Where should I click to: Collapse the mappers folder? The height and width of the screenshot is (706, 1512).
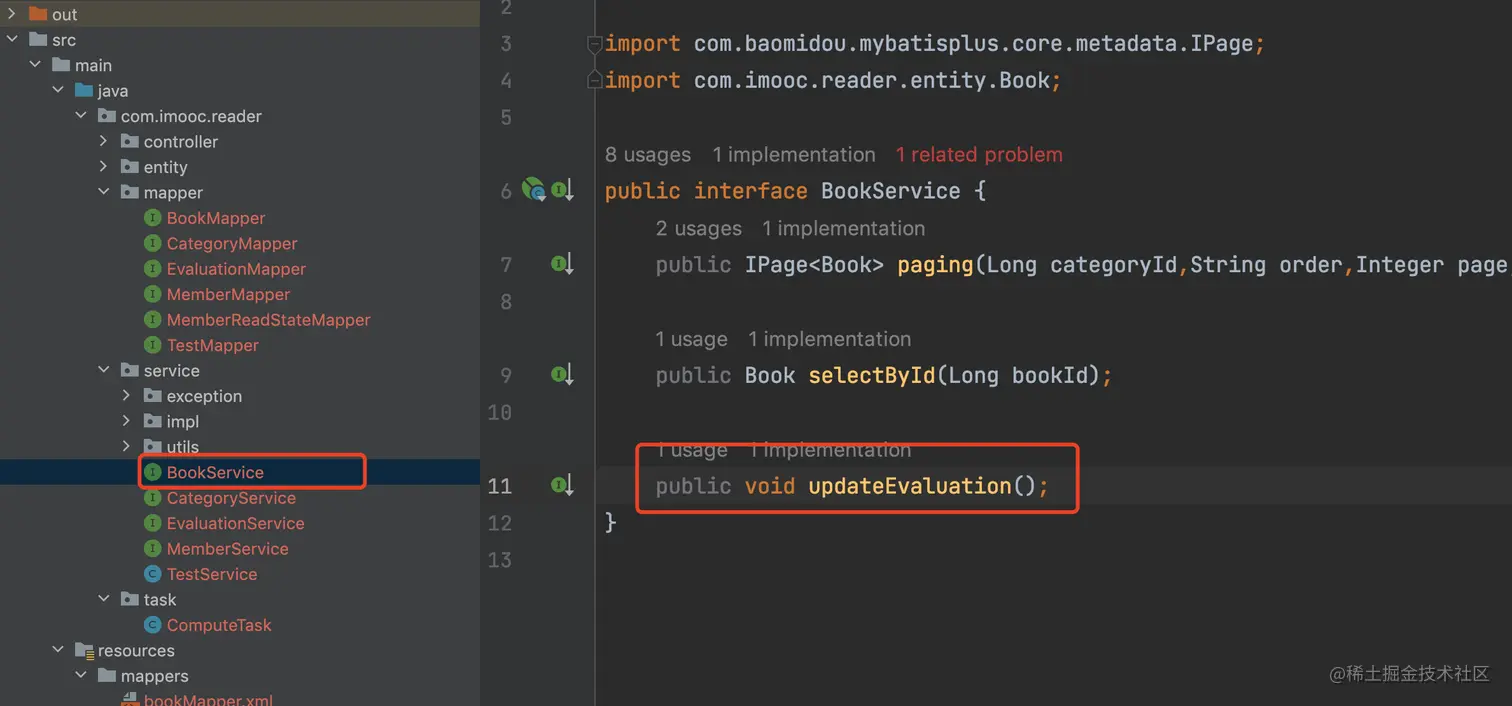tap(81, 676)
